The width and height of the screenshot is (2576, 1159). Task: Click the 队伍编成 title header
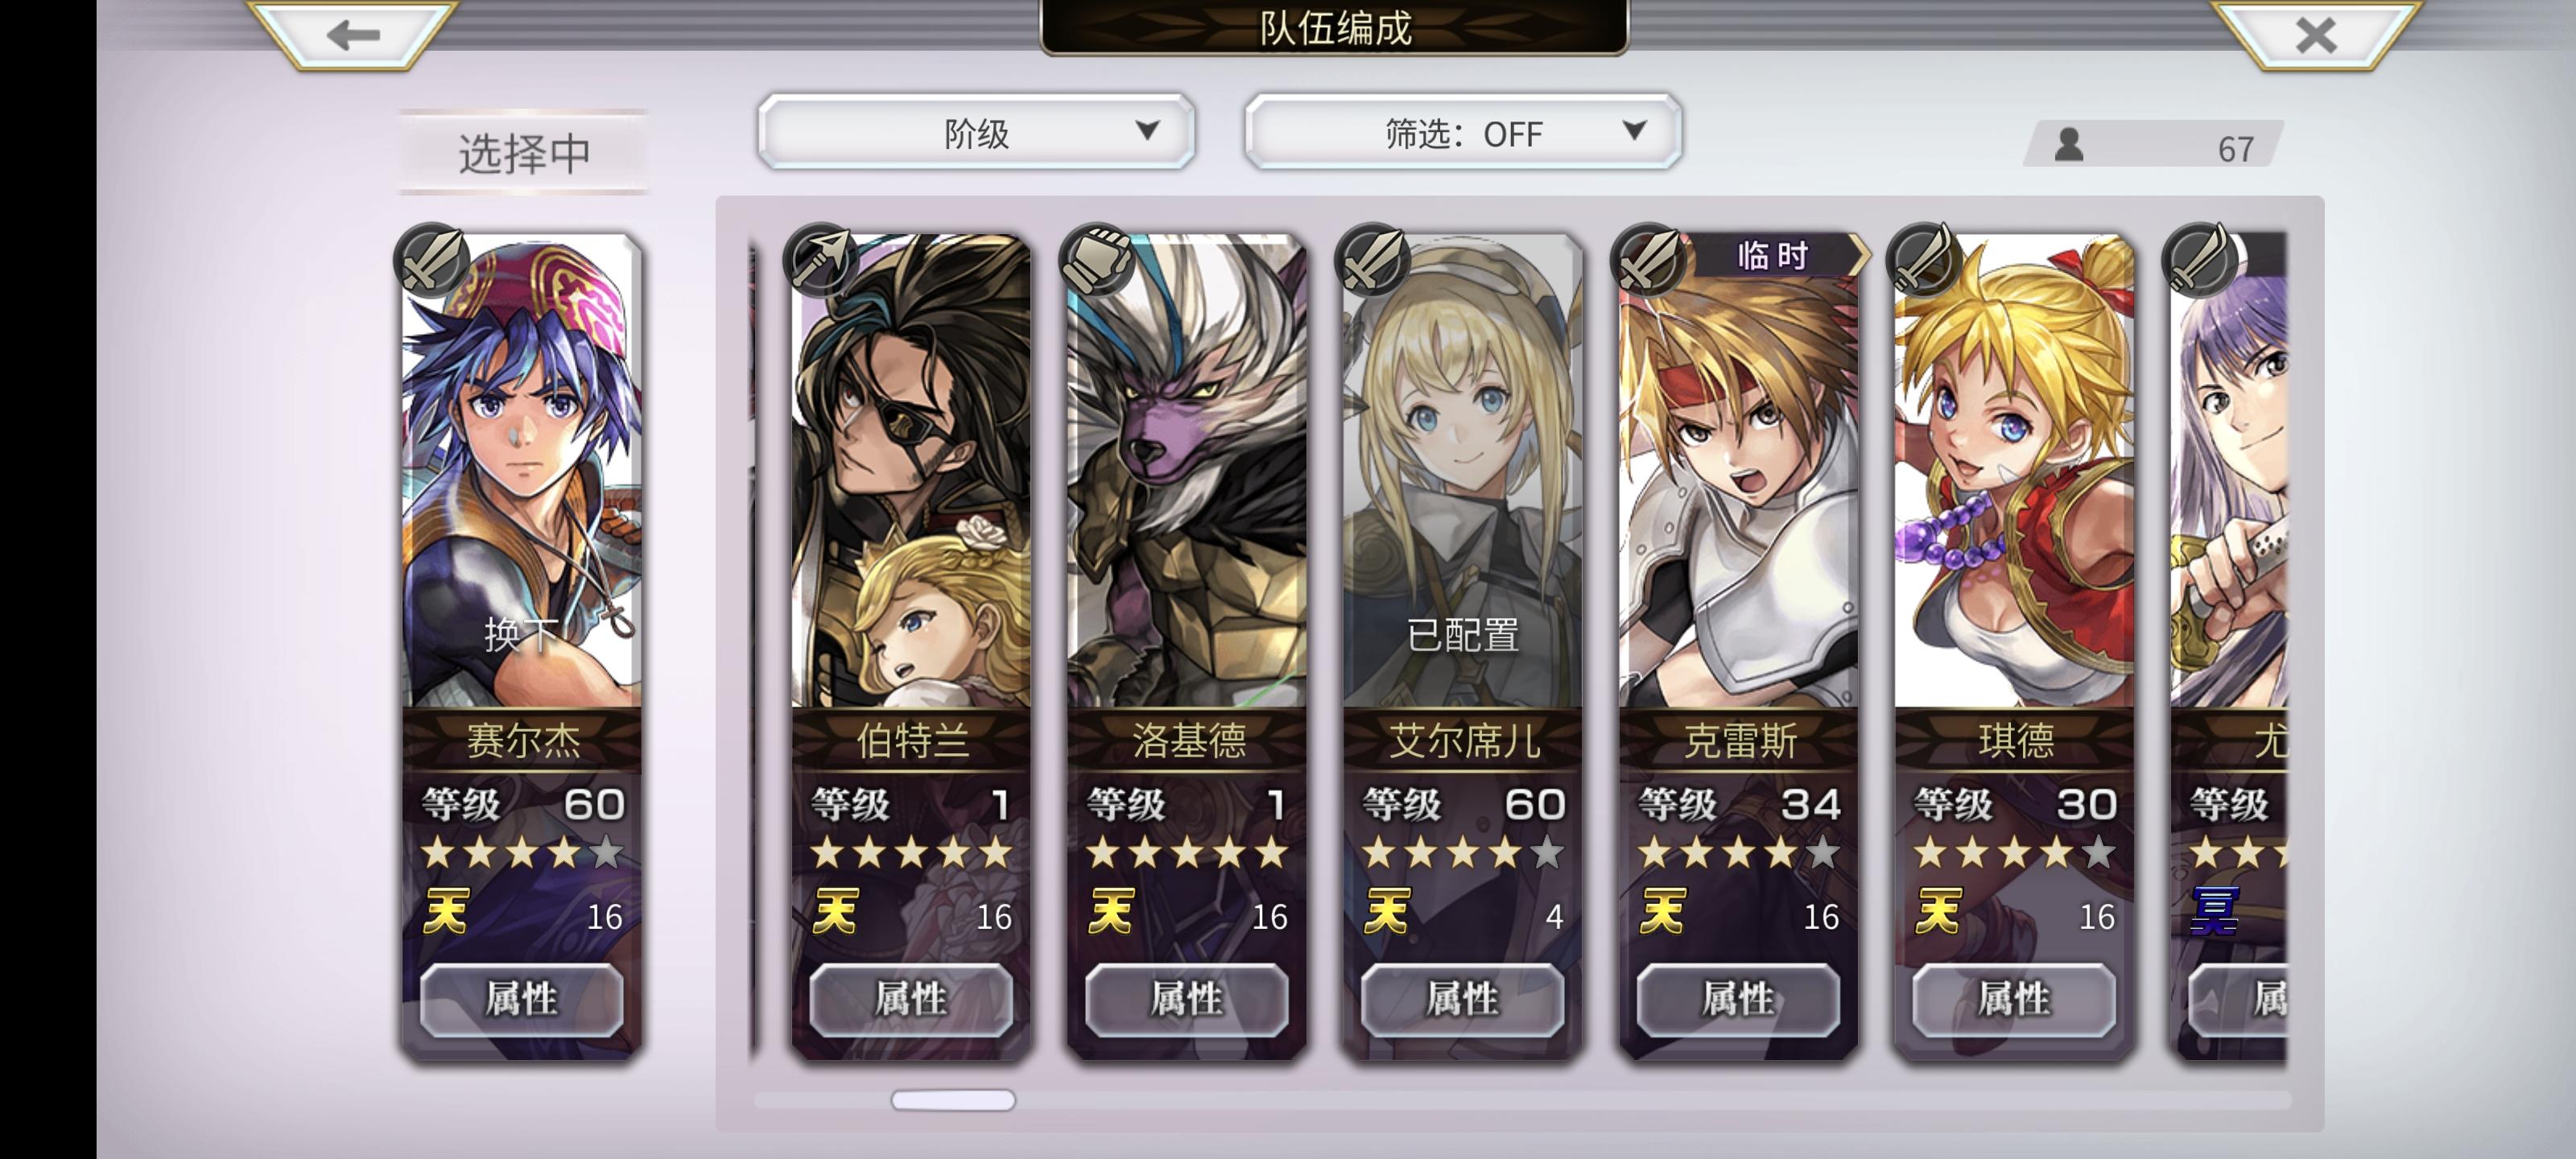tap(1335, 28)
